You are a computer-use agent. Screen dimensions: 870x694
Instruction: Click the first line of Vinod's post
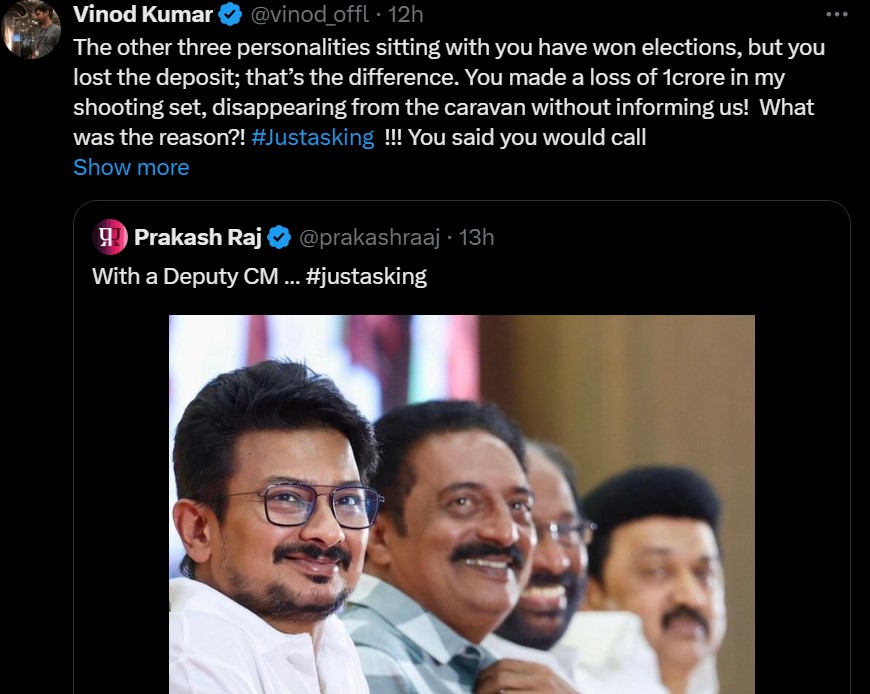pyautogui.click(x=450, y=47)
